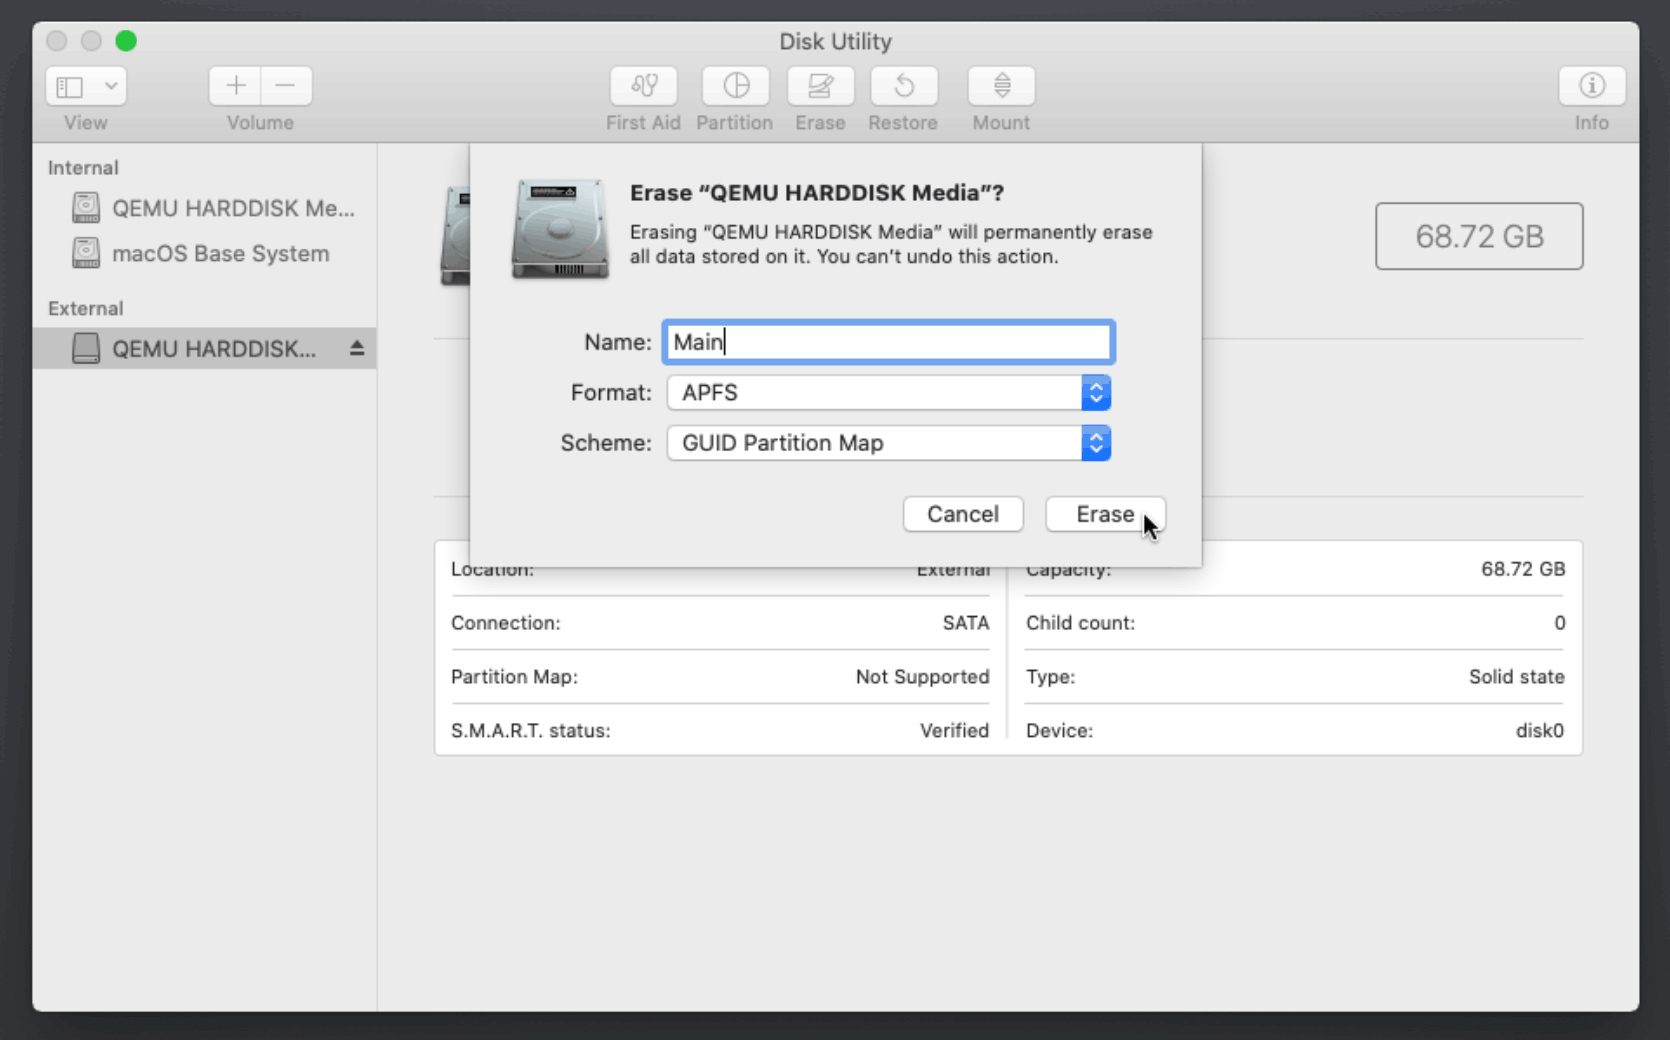Image resolution: width=1670 pixels, height=1040 pixels.
Task: Click the Name field containing Main
Action: (x=888, y=342)
